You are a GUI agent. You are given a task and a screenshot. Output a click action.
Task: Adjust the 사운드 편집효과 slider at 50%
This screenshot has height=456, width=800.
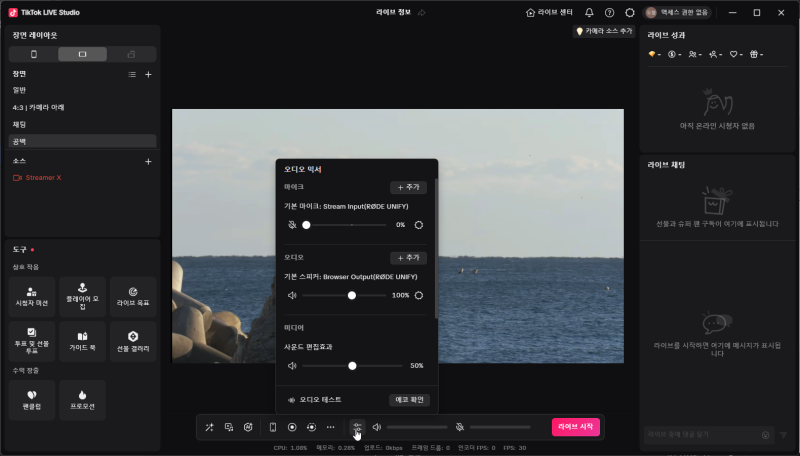352,366
